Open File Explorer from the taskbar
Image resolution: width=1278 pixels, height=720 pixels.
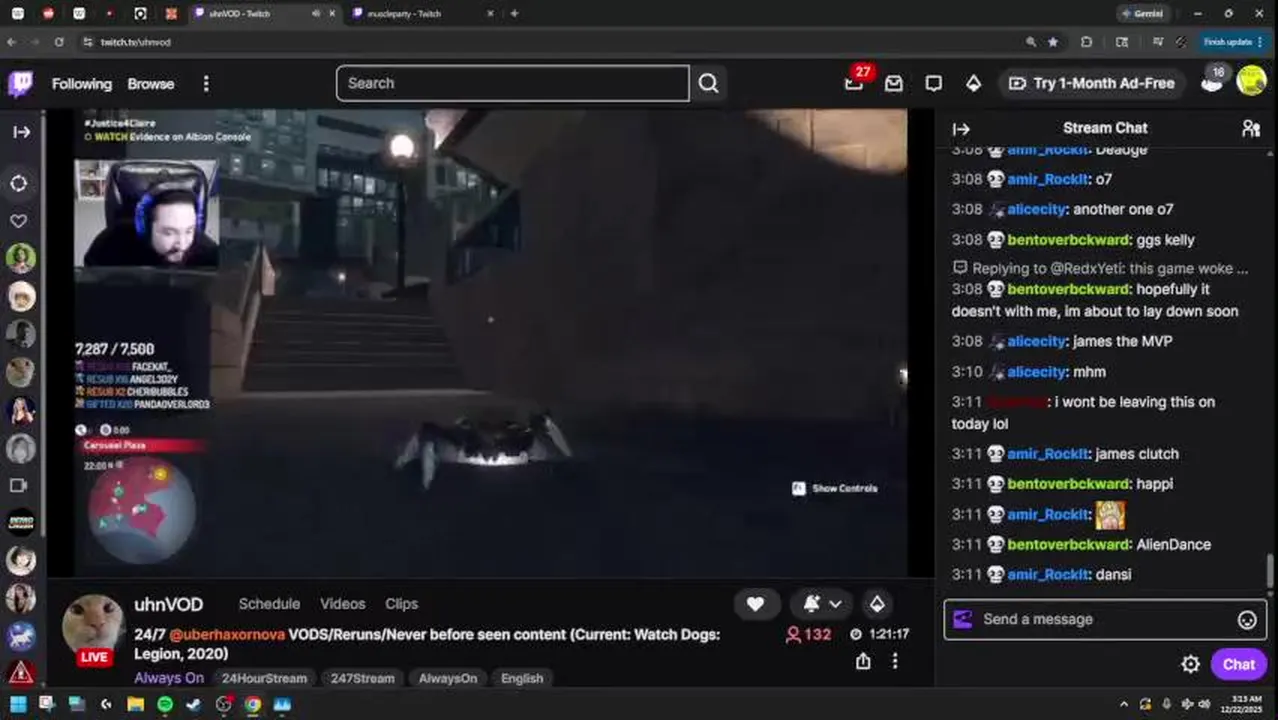click(x=135, y=704)
